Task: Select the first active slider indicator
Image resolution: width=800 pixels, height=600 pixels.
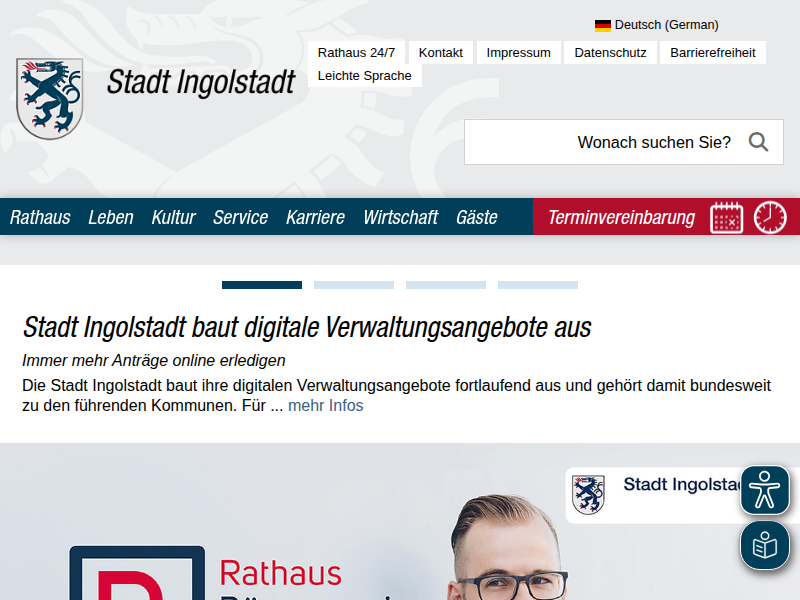Action: 262,285
